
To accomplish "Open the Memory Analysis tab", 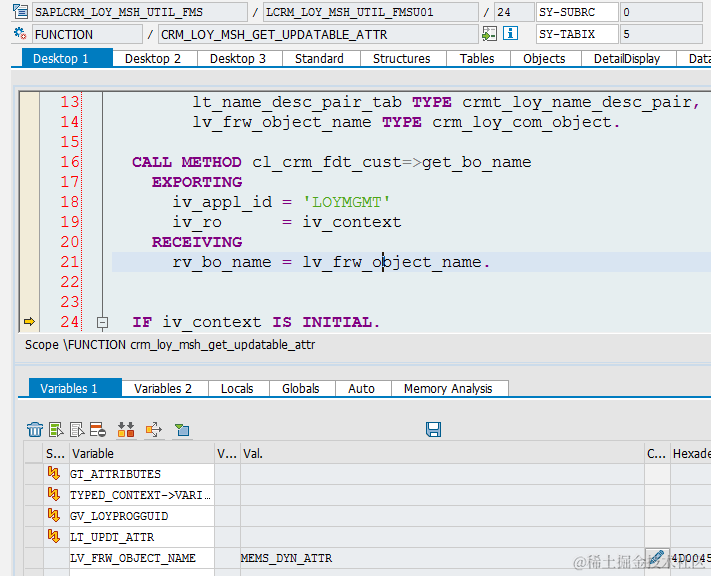I will [x=450, y=388].
